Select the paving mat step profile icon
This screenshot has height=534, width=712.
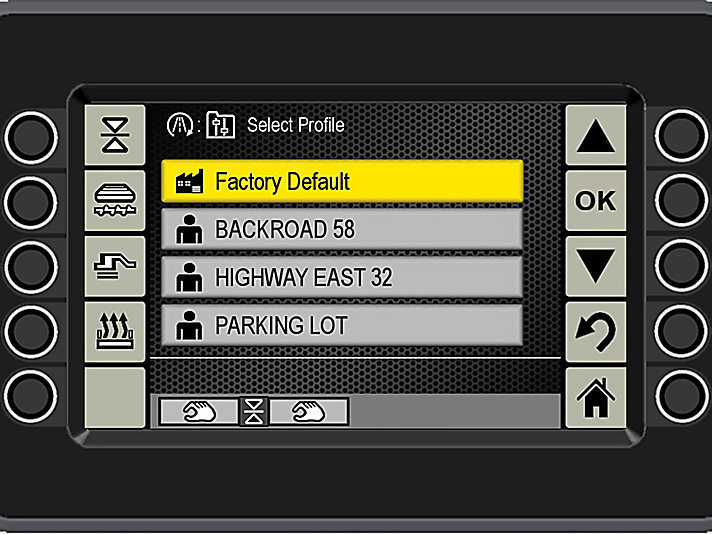(115, 266)
